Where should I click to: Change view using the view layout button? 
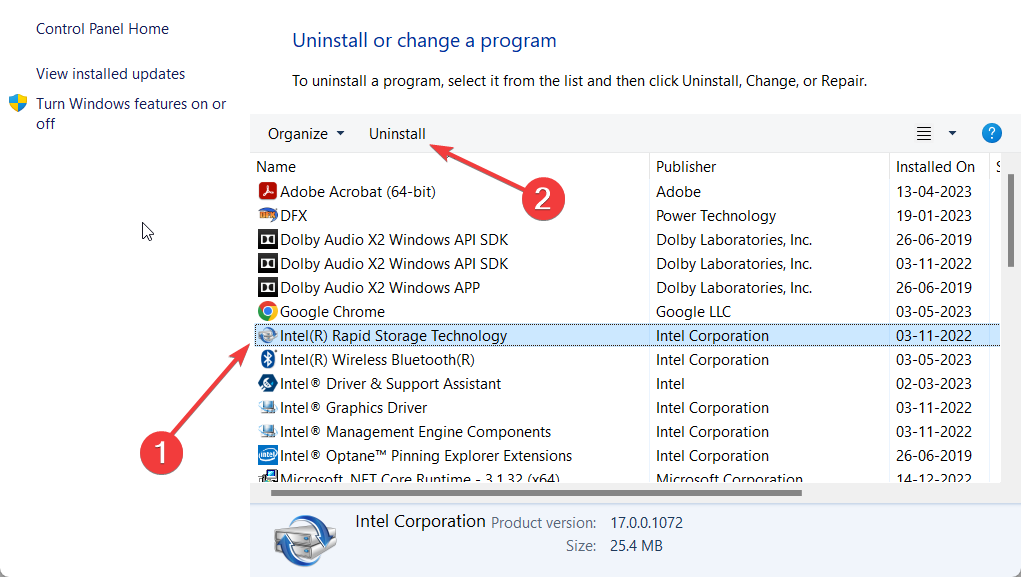tap(924, 133)
